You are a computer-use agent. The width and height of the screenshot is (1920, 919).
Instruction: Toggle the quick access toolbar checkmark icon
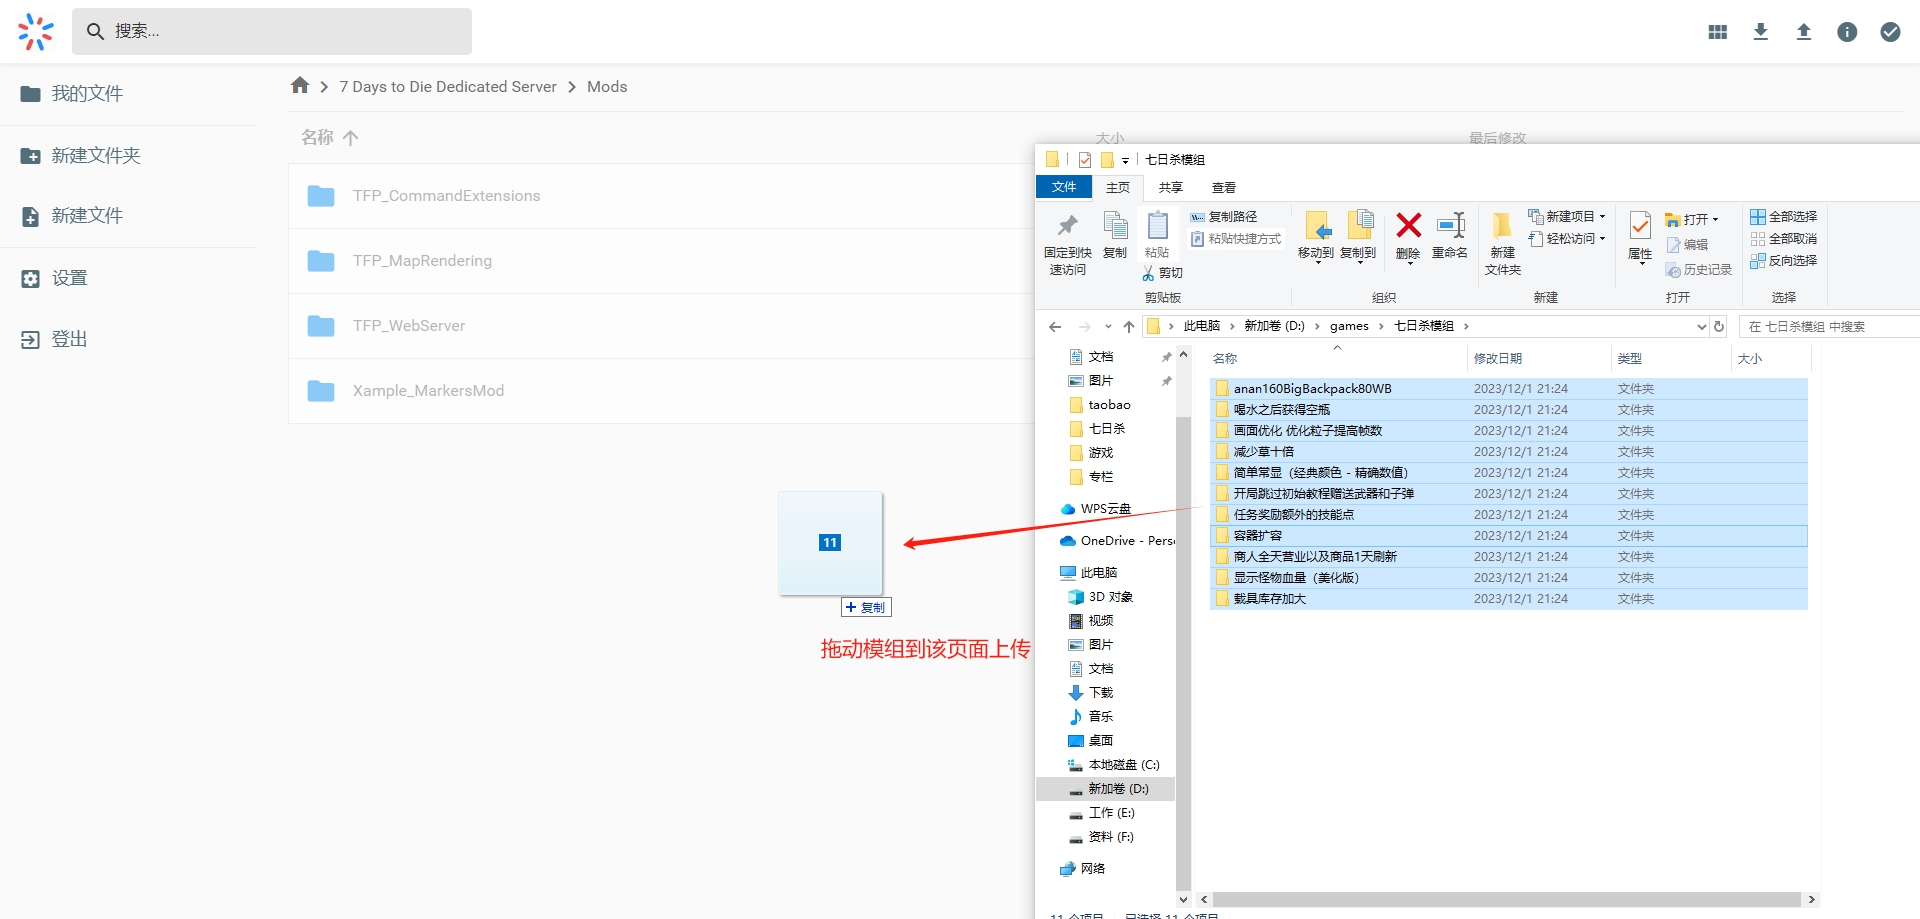point(1085,159)
